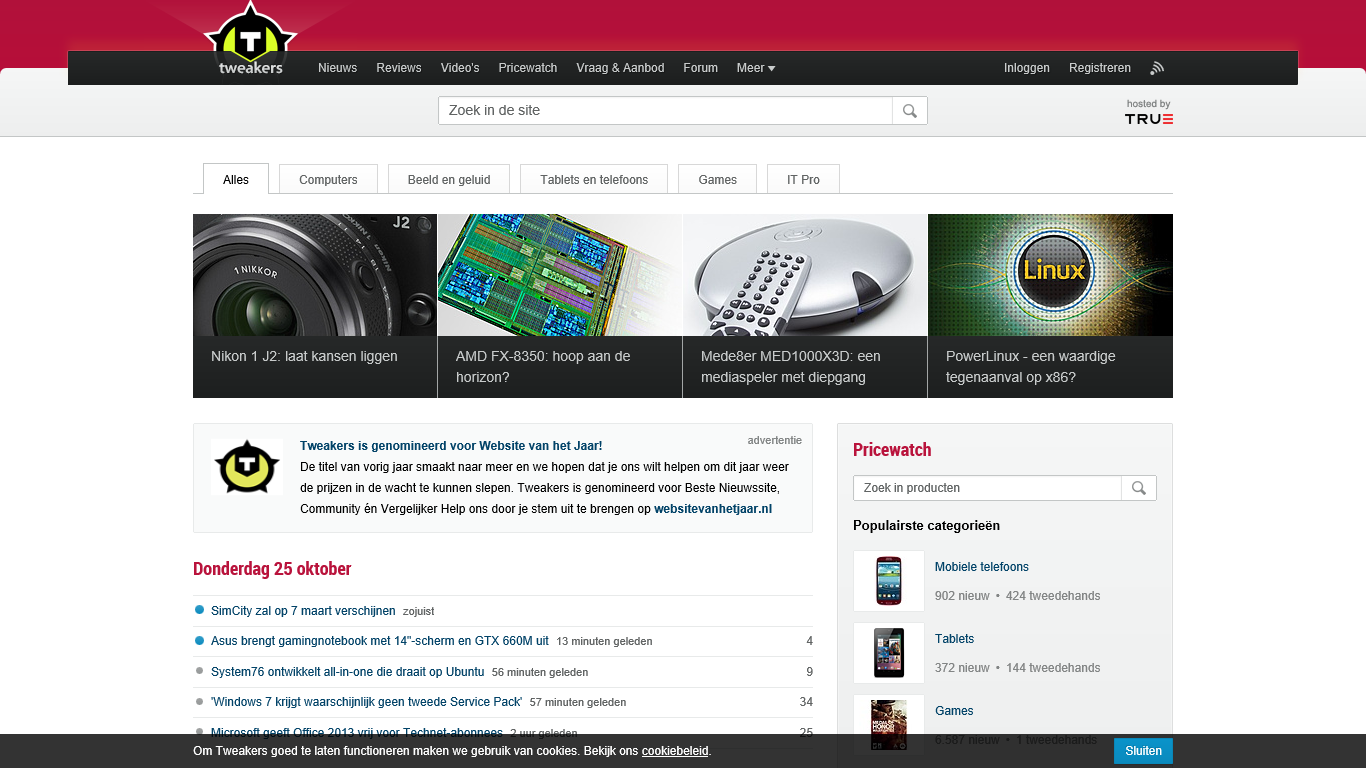Open Video's in the navigation bar
Image resolution: width=1366 pixels, height=768 pixels.
tap(460, 68)
